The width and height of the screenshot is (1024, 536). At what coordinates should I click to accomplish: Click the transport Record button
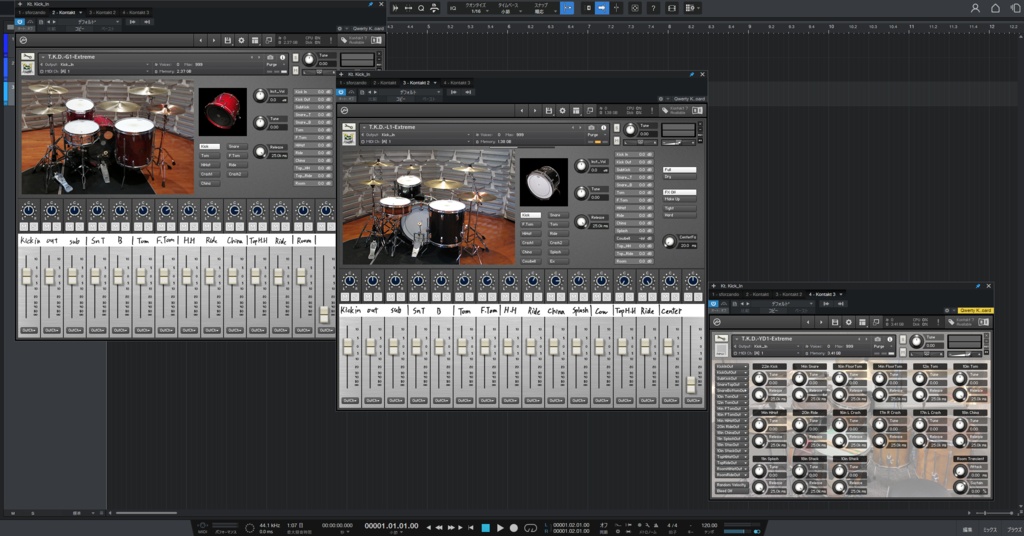pyautogui.click(x=514, y=528)
